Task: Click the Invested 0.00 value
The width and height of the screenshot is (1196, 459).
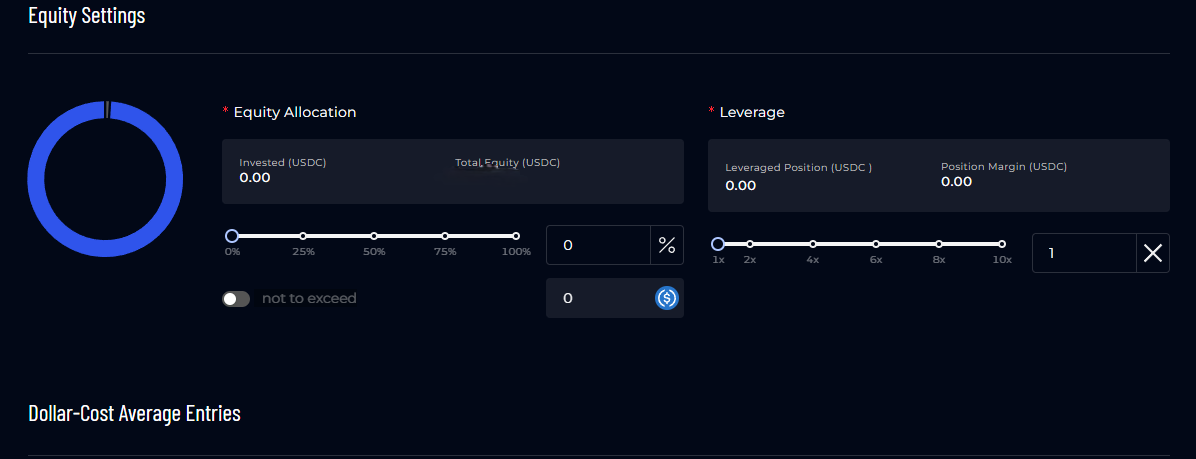Action: click(255, 178)
